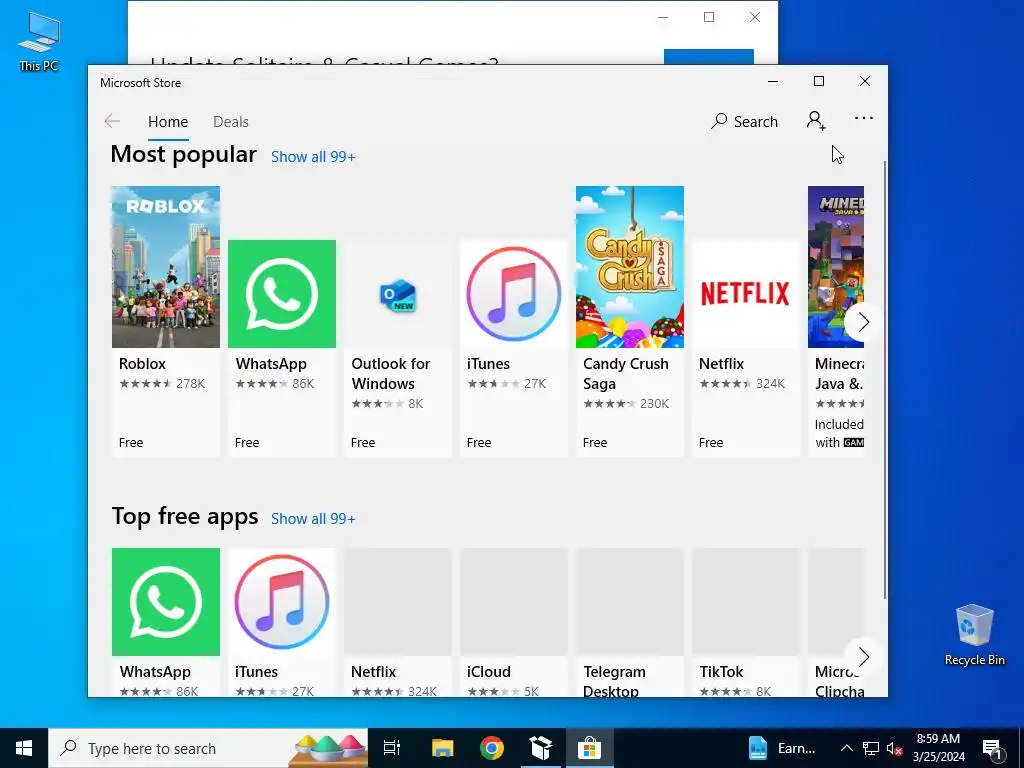1024x768 pixels.
Task: Open the Earn... news widget in taskbar
Action: (x=782, y=748)
